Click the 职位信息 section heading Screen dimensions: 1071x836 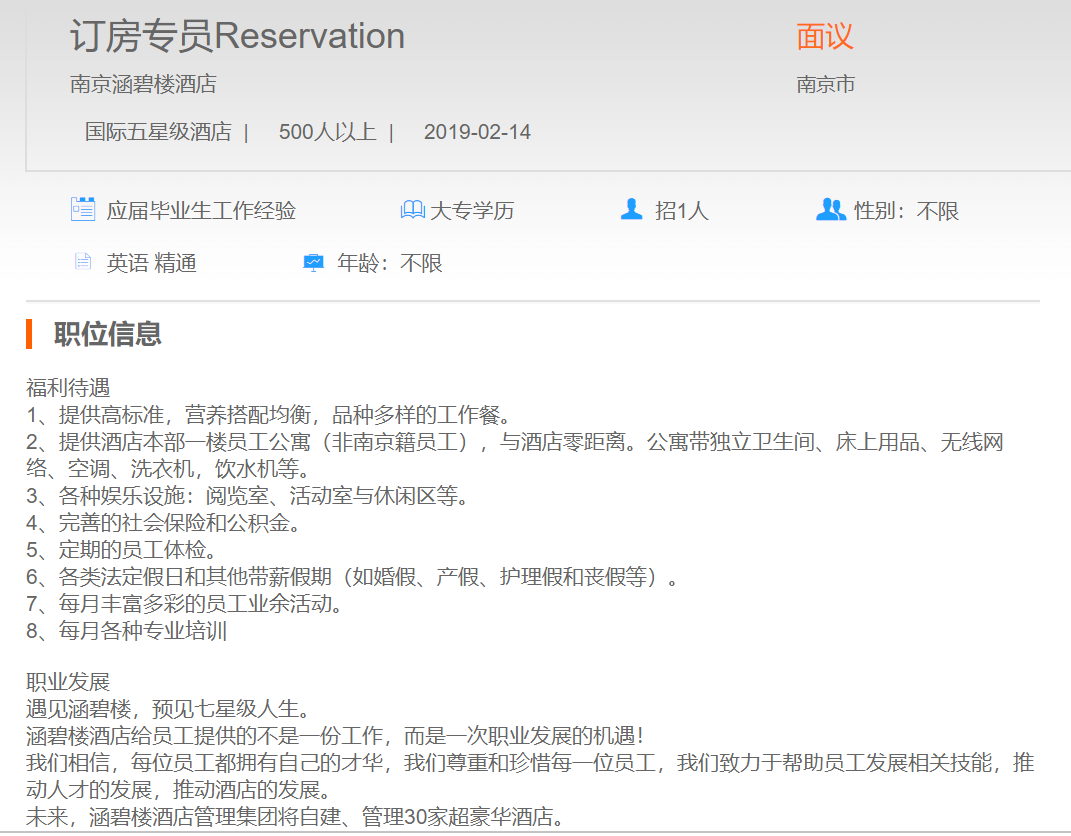coord(108,334)
